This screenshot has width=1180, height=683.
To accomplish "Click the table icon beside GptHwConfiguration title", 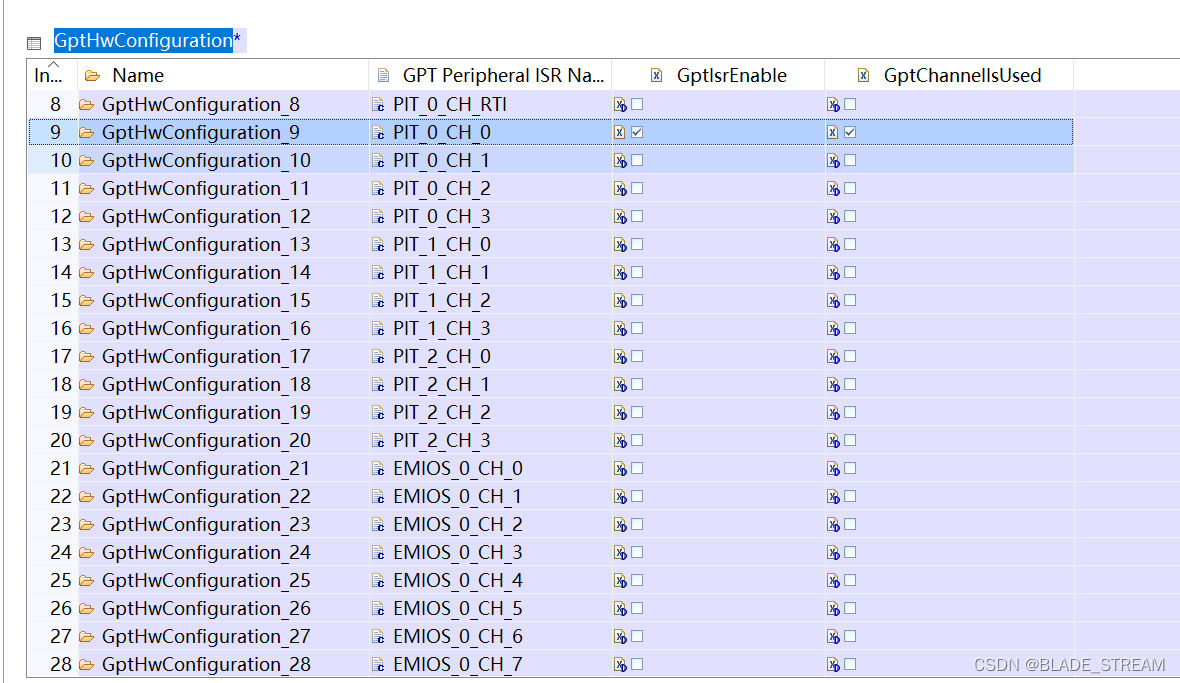I will [x=34, y=43].
